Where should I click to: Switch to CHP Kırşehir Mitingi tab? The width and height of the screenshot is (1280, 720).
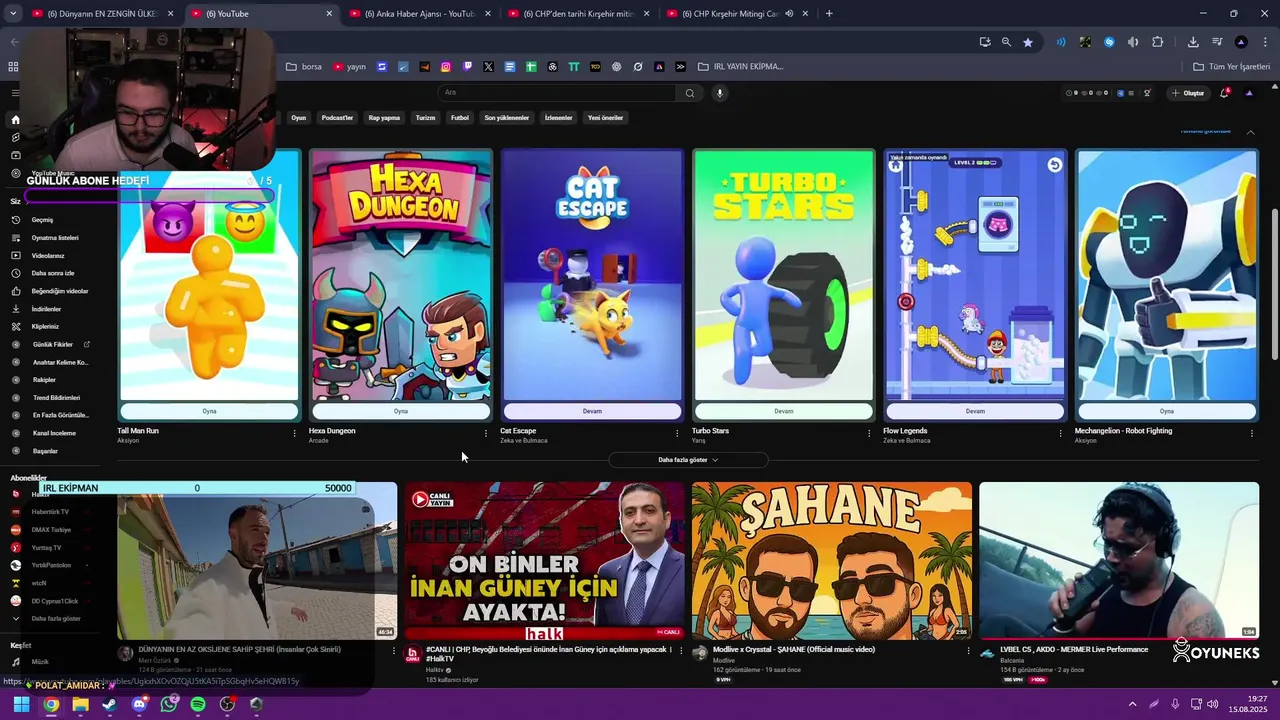pos(738,14)
